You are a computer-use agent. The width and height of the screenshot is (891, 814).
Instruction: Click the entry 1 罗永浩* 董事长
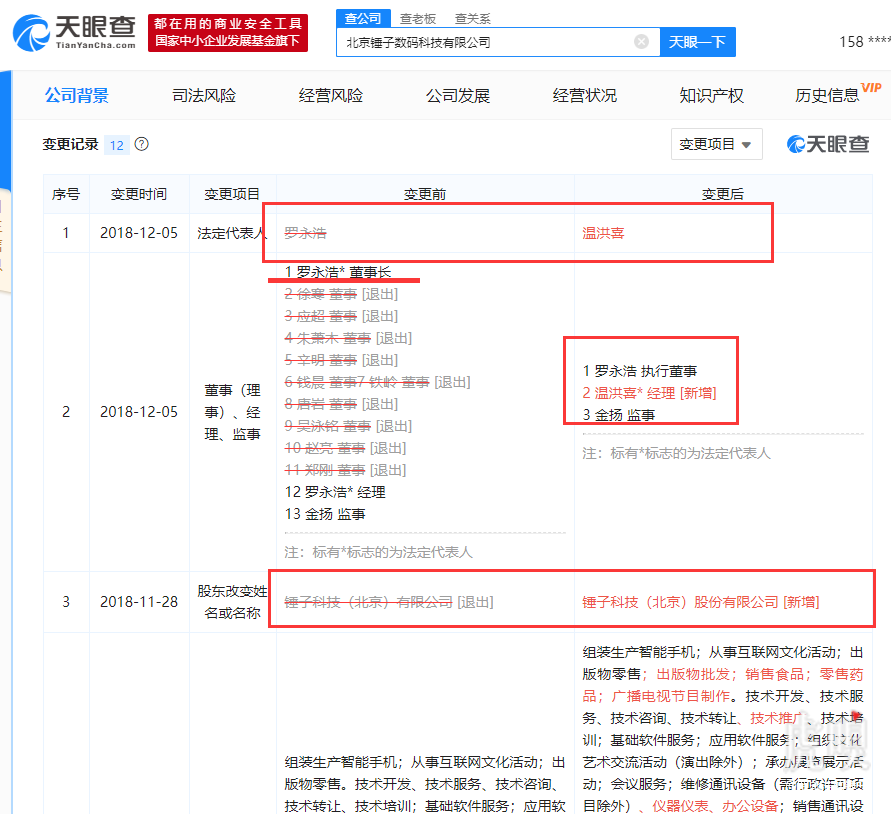click(338, 272)
